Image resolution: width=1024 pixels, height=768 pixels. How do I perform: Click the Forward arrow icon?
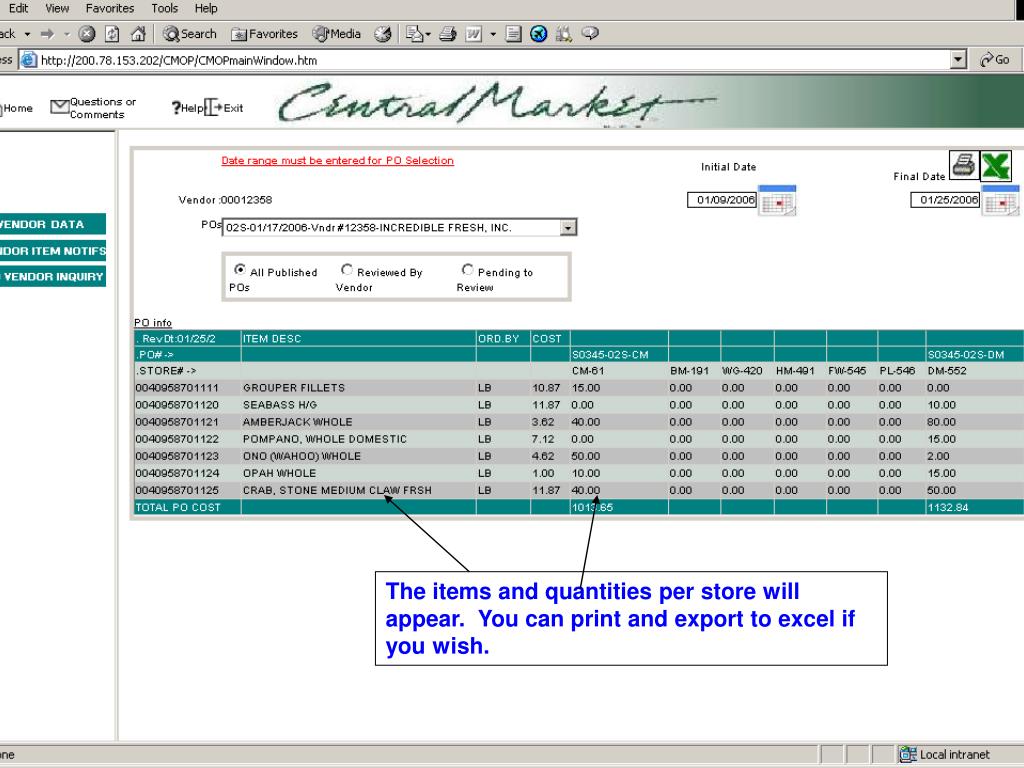pos(47,33)
